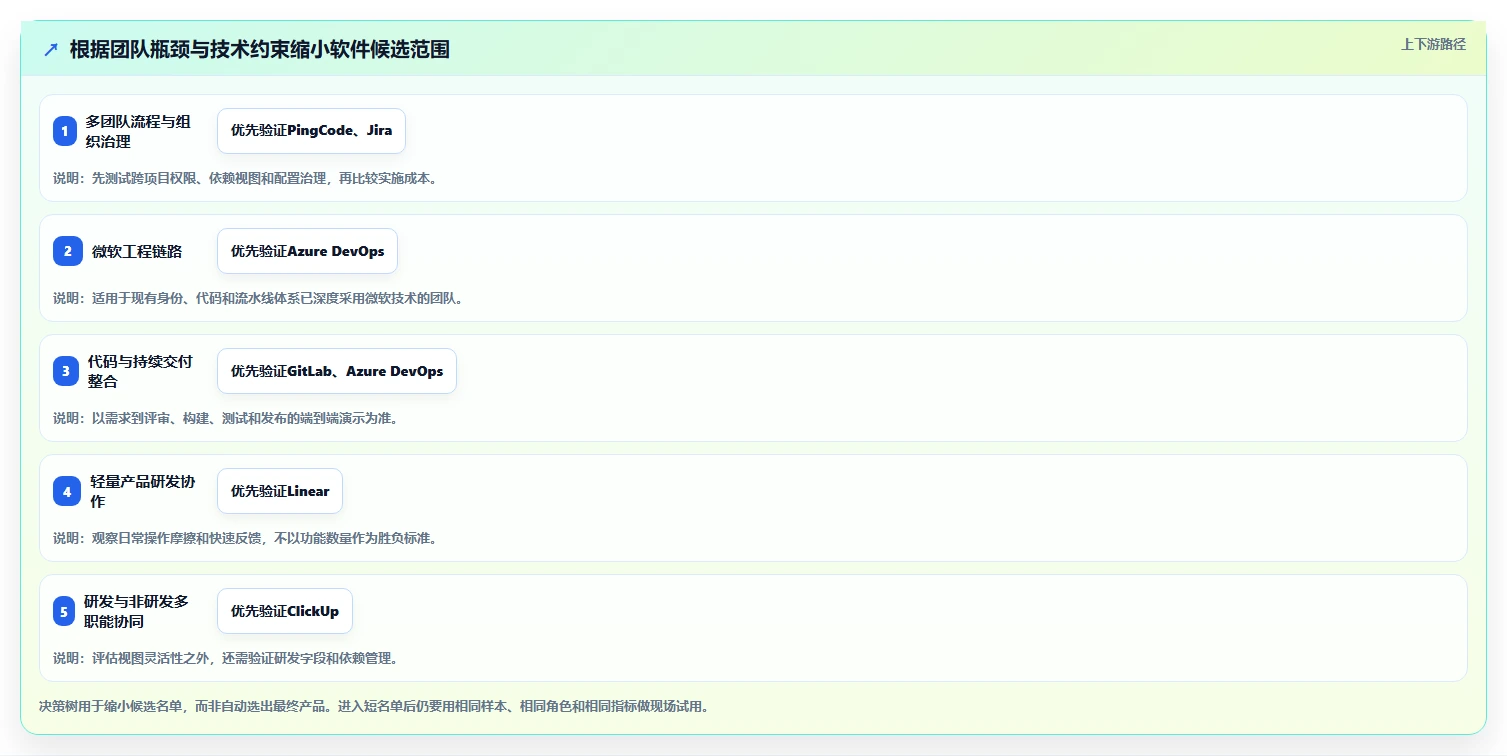Click description about 深度采用微软技术的团队
Screen dimensions: 1507x756
point(258,298)
